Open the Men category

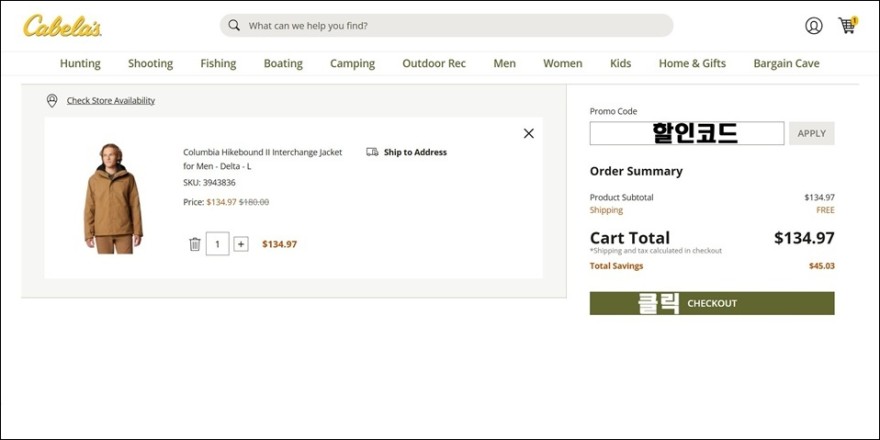[x=505, y=63]
